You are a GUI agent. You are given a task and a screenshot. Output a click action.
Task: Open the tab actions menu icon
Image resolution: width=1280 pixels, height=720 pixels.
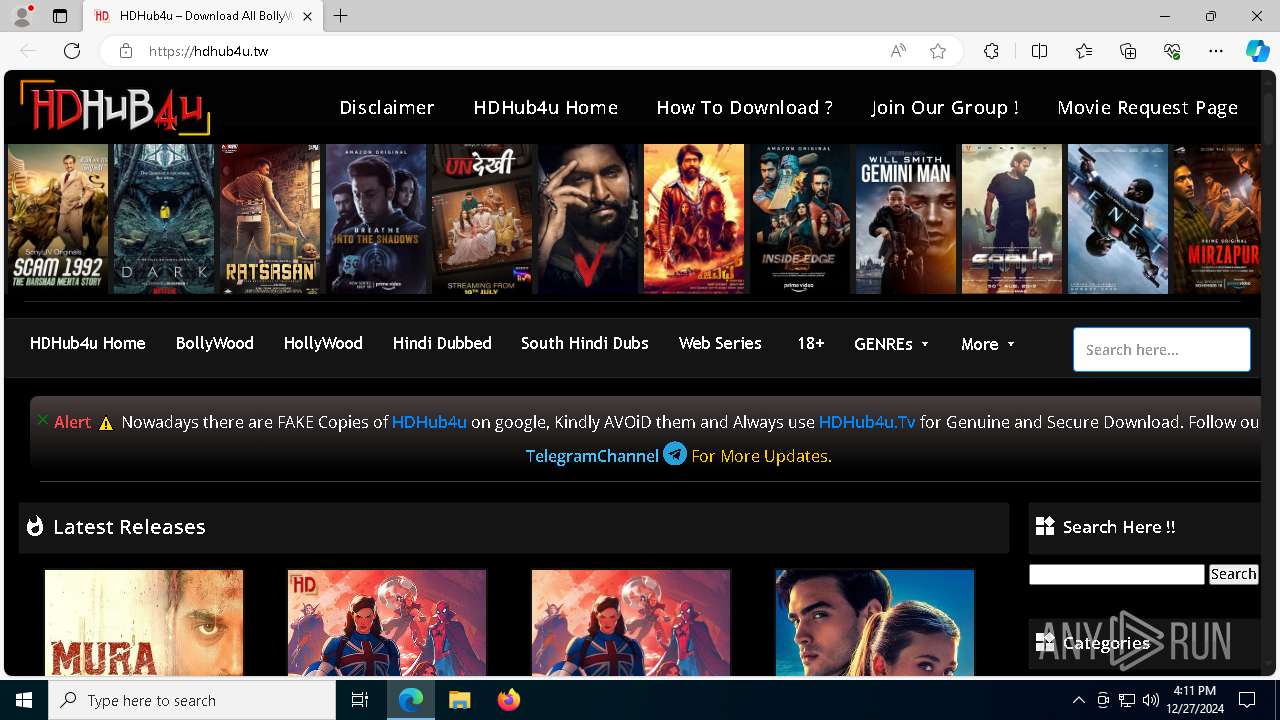tap(60, 16)
